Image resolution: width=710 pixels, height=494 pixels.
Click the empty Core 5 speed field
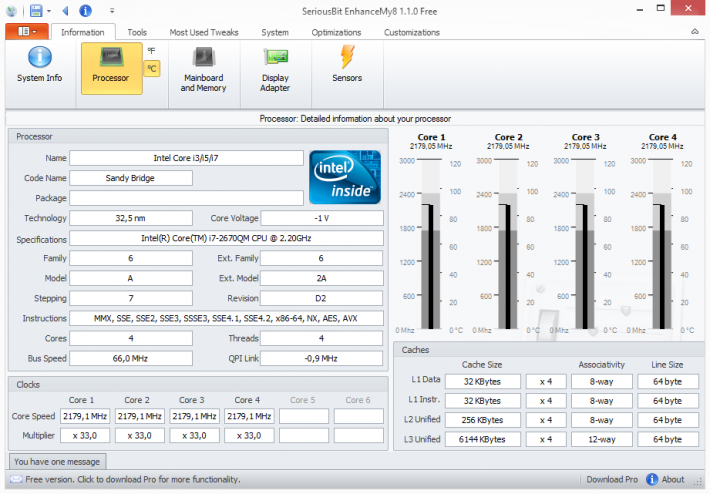pos(303,416)
